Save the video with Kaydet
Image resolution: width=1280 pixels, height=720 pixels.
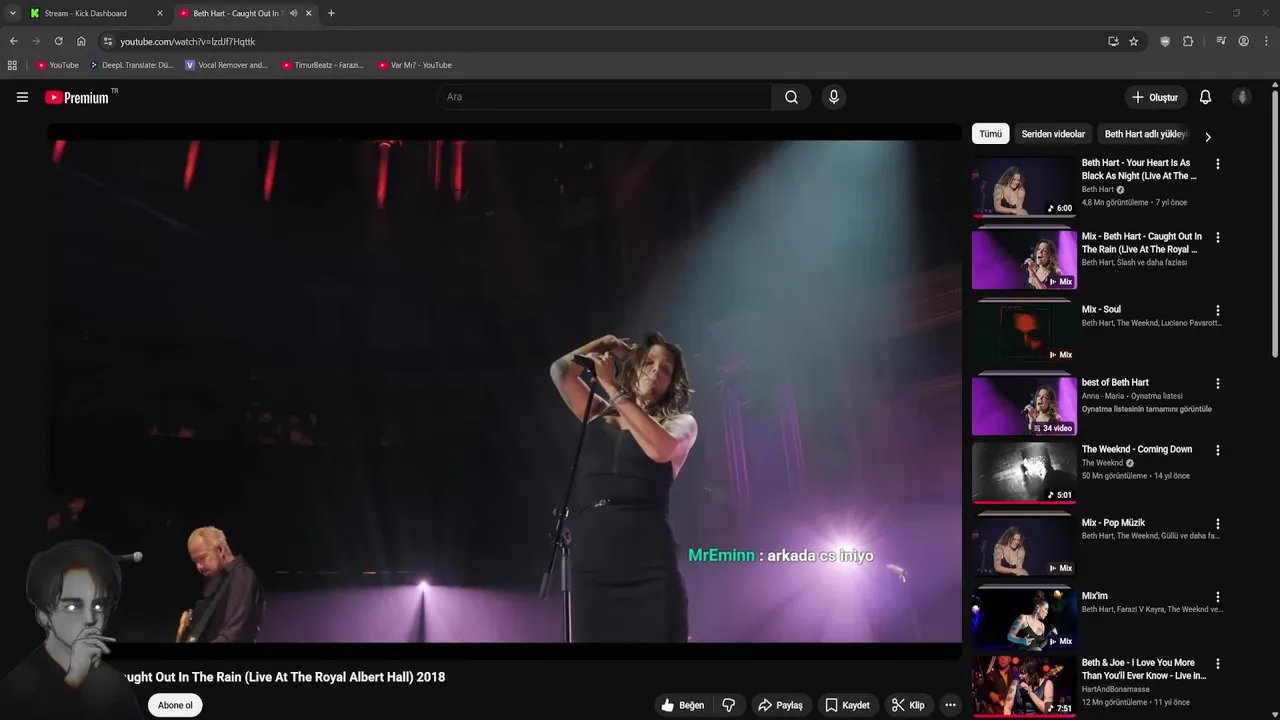847,705
